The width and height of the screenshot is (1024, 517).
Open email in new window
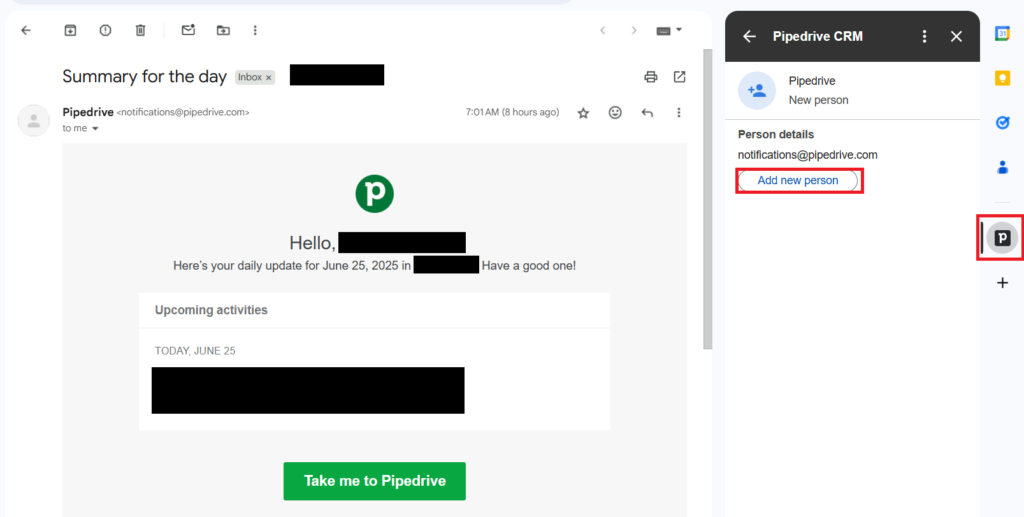click(680, 77)
